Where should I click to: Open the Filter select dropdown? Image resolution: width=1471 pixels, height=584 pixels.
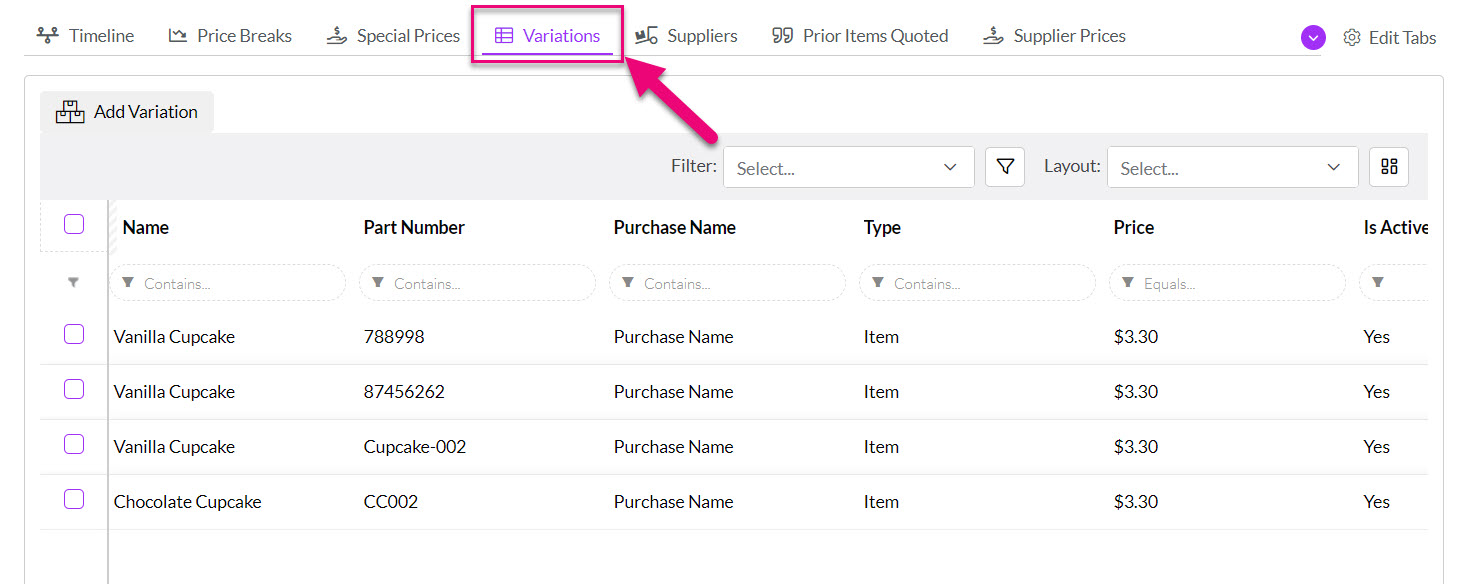click(x=849, y=167)
